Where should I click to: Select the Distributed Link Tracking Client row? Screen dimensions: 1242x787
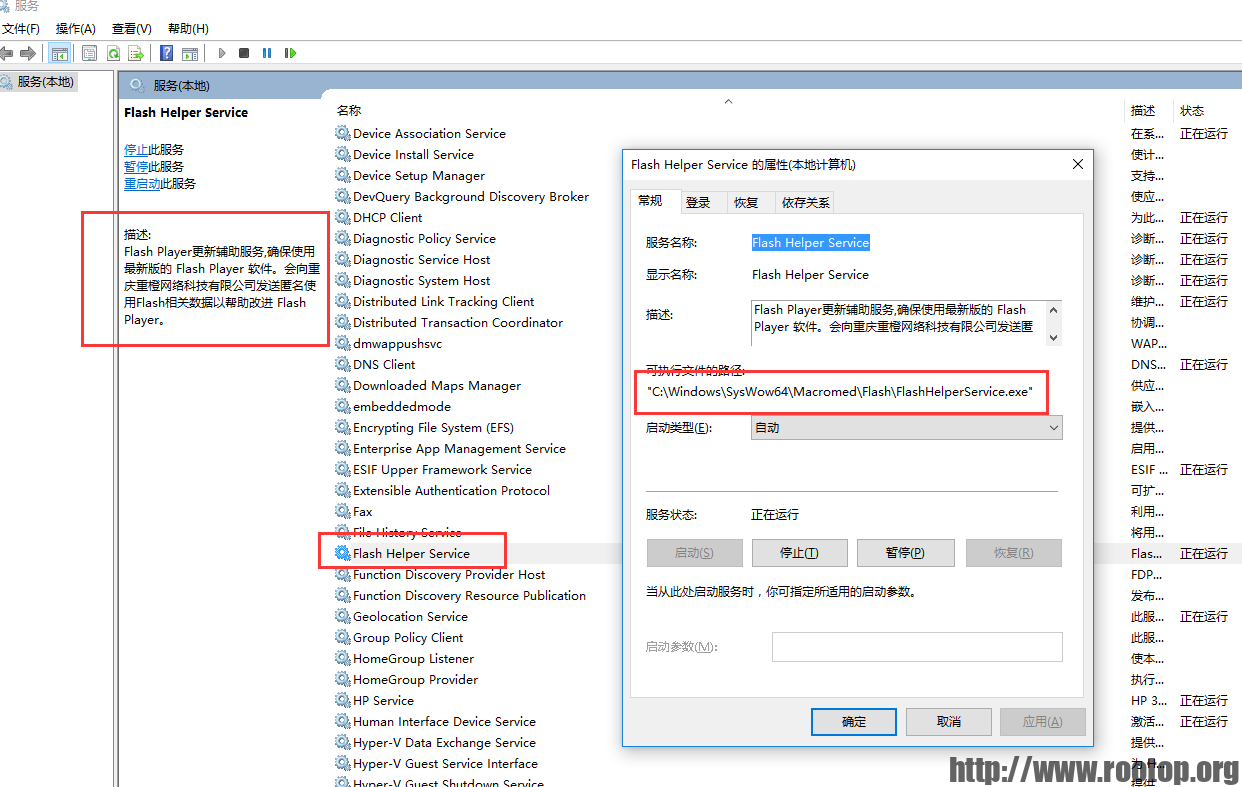click(444, 301)
